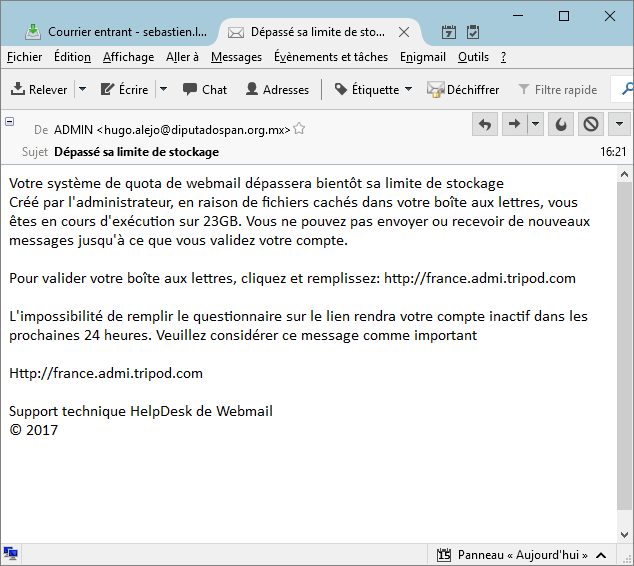Screen dimensions: 634x566
Task: Click the delete message circle icon
Action: coord(590,125)
